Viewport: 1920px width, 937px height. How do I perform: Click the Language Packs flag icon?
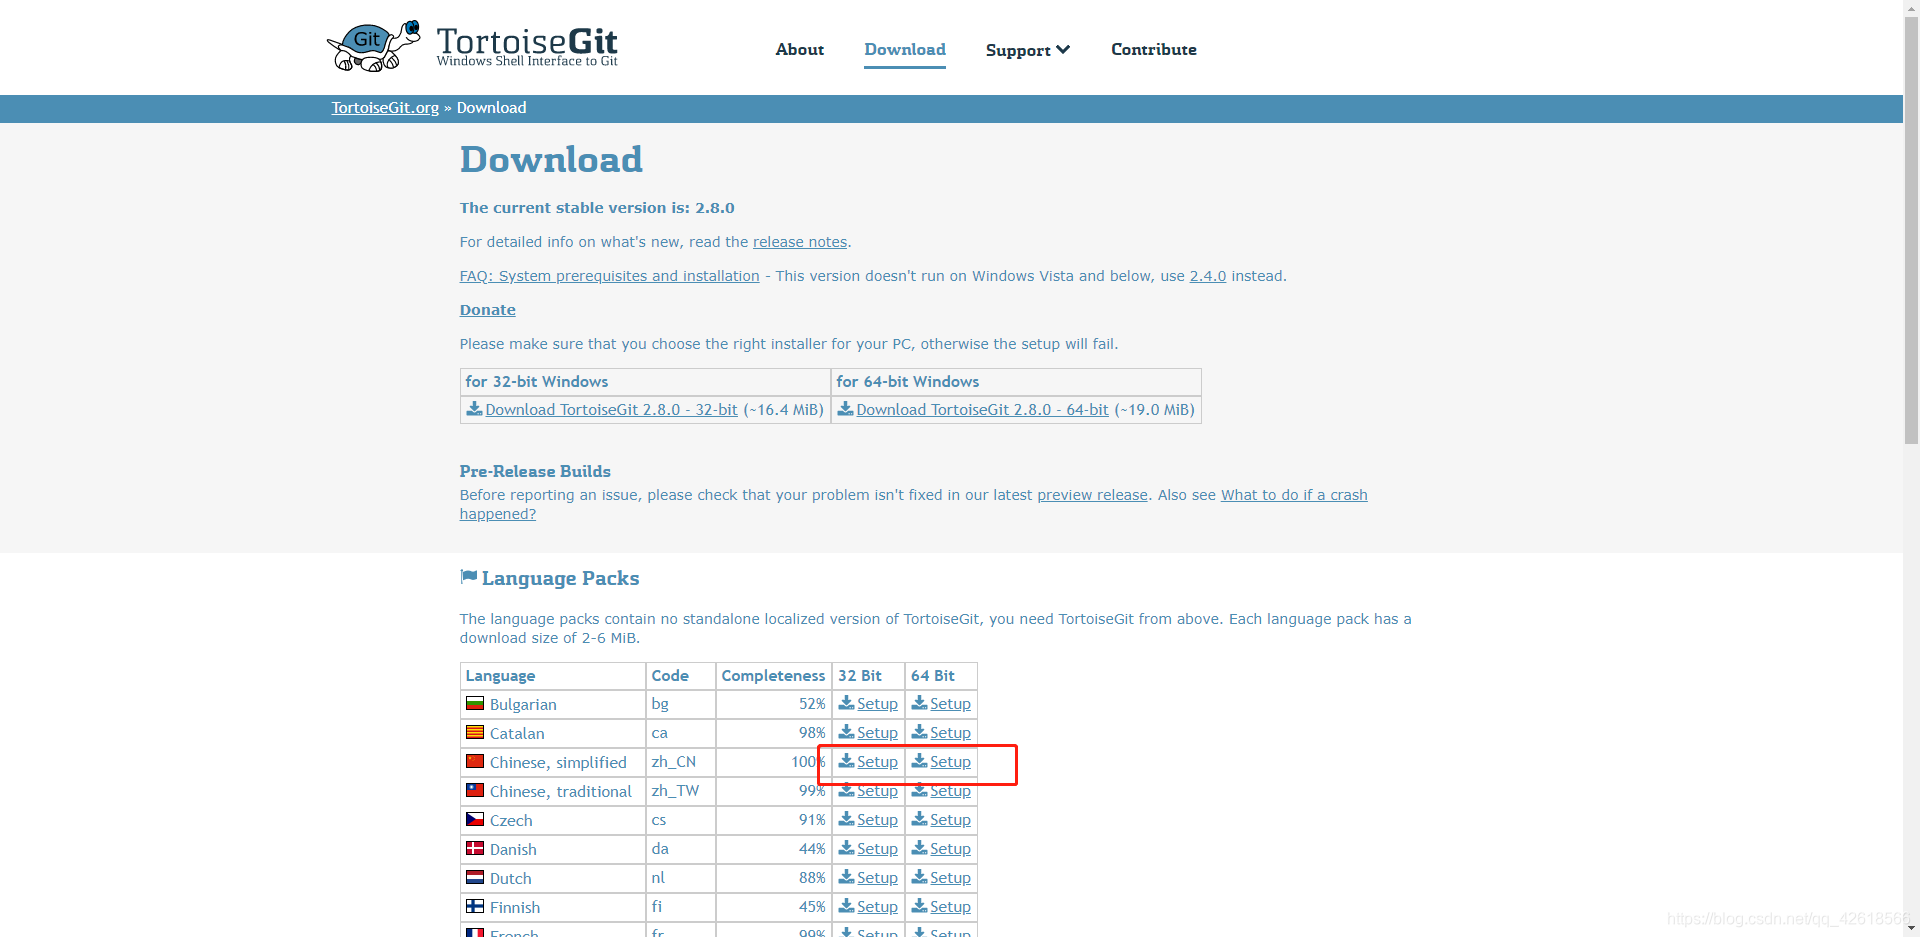pos(468,577)
